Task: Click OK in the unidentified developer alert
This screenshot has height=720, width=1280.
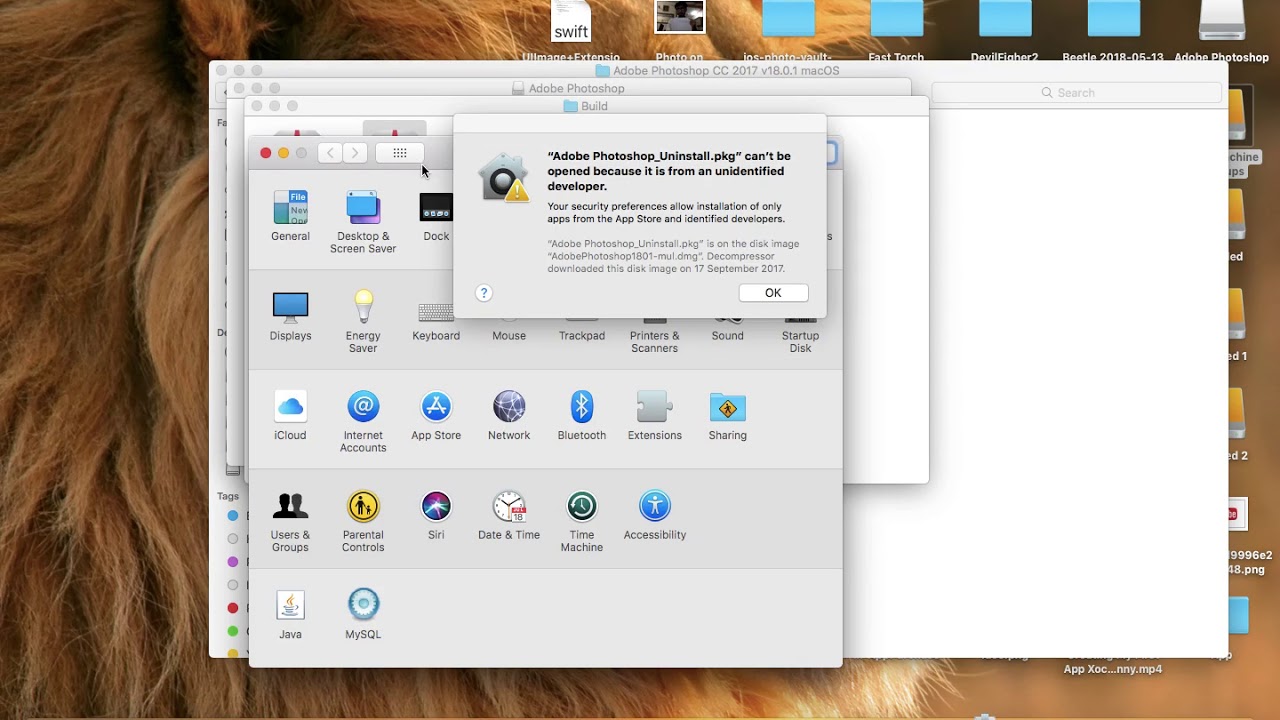Action: pos(773,293)
